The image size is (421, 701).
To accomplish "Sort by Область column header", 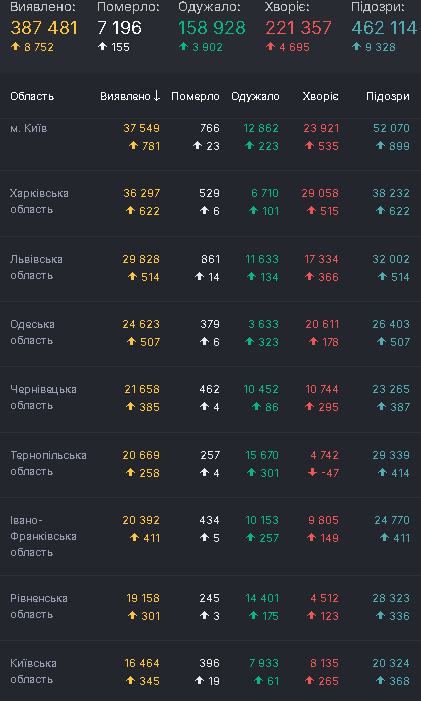I will pyautogui.click(x=32, y=96).
